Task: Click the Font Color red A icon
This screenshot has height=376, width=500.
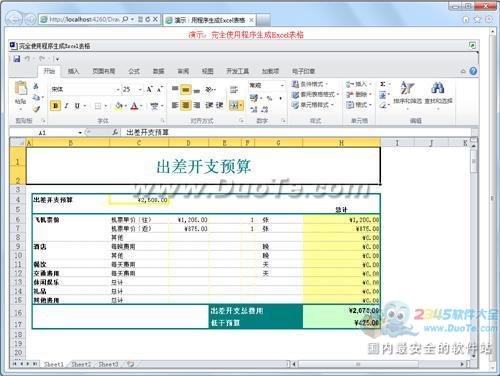Action: click(x=134, y=106)
